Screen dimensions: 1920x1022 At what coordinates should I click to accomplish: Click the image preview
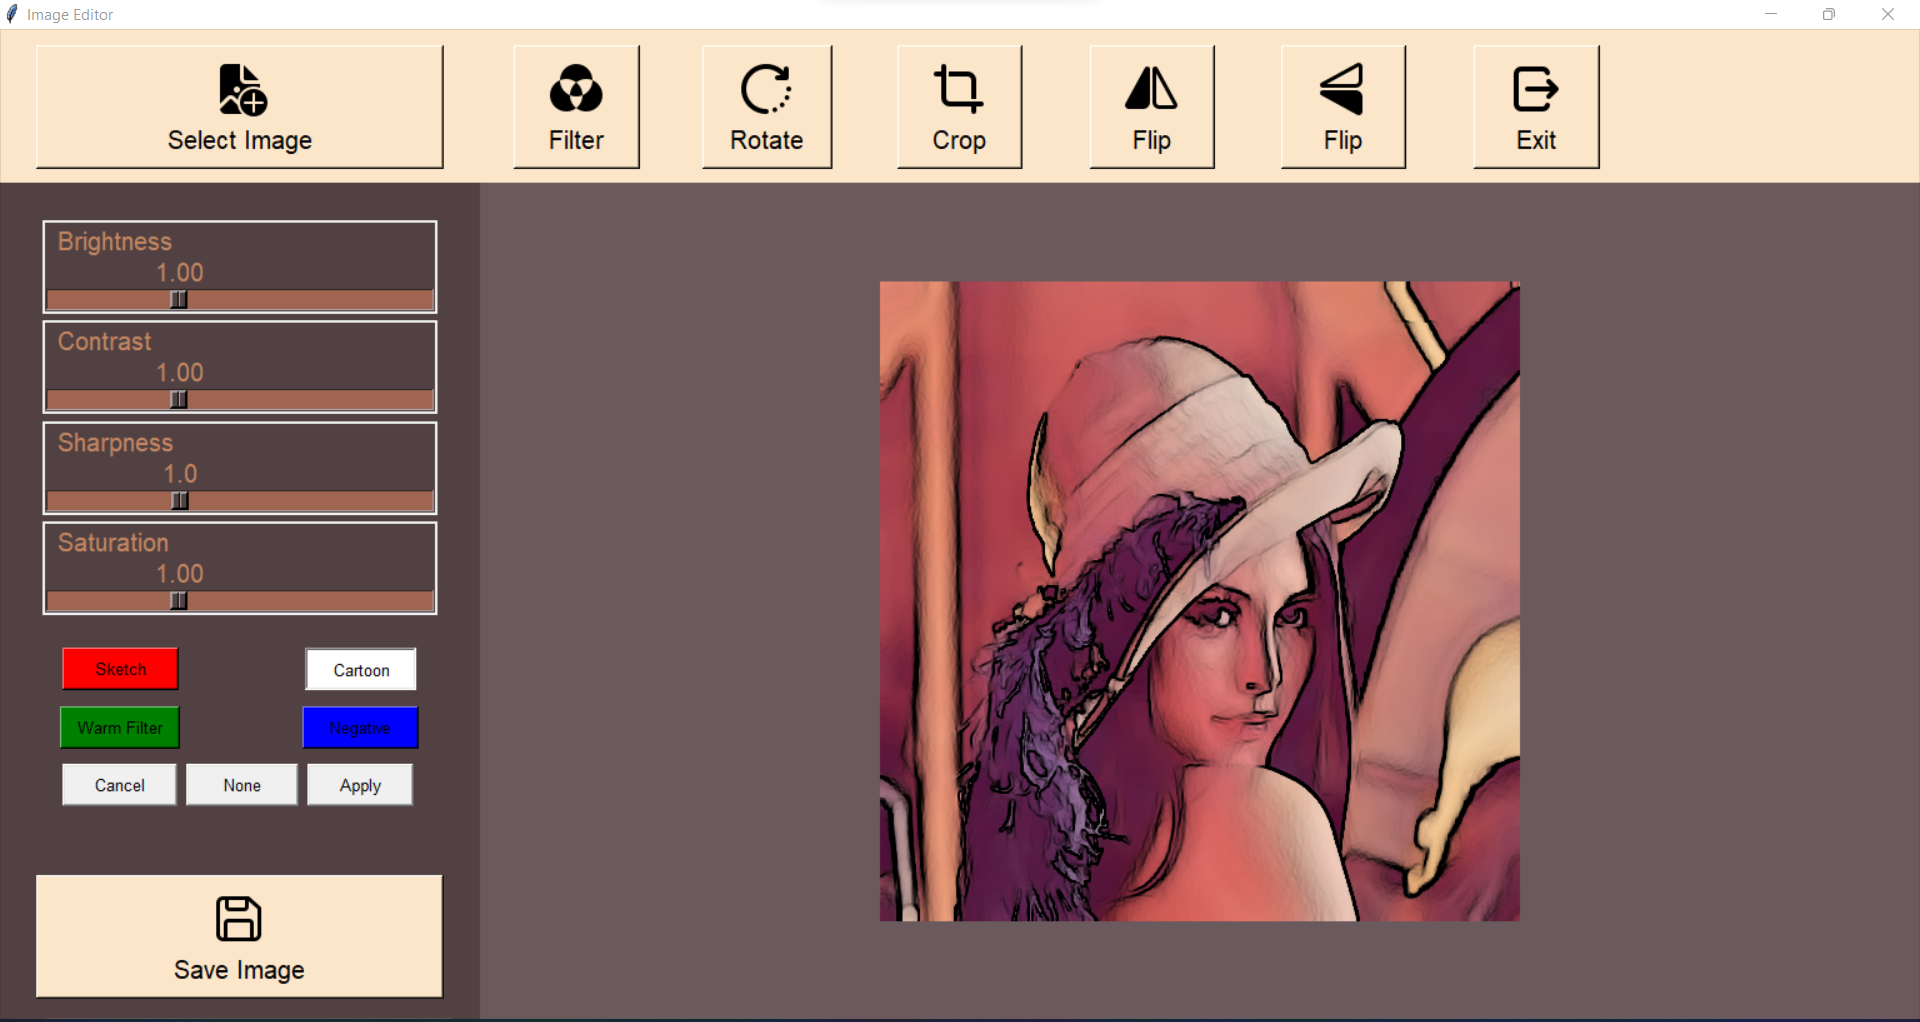click(1199, 601)
